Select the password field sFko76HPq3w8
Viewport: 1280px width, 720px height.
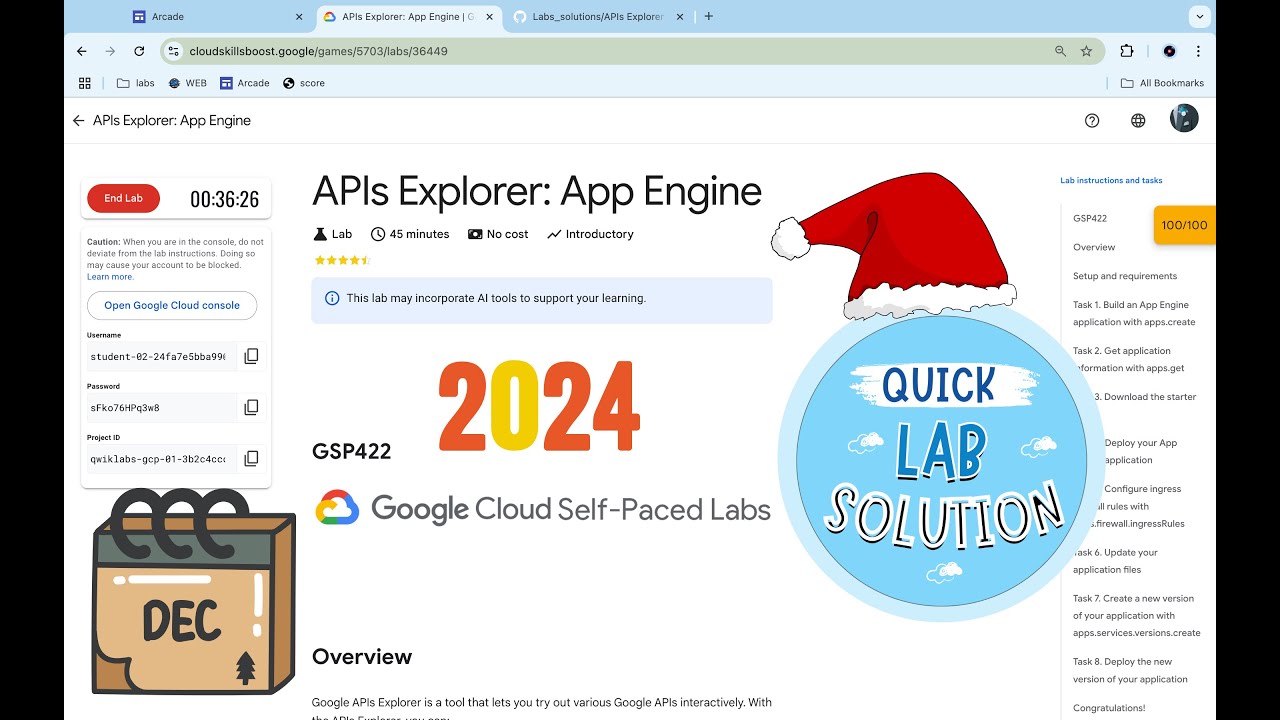coord(162,407)
